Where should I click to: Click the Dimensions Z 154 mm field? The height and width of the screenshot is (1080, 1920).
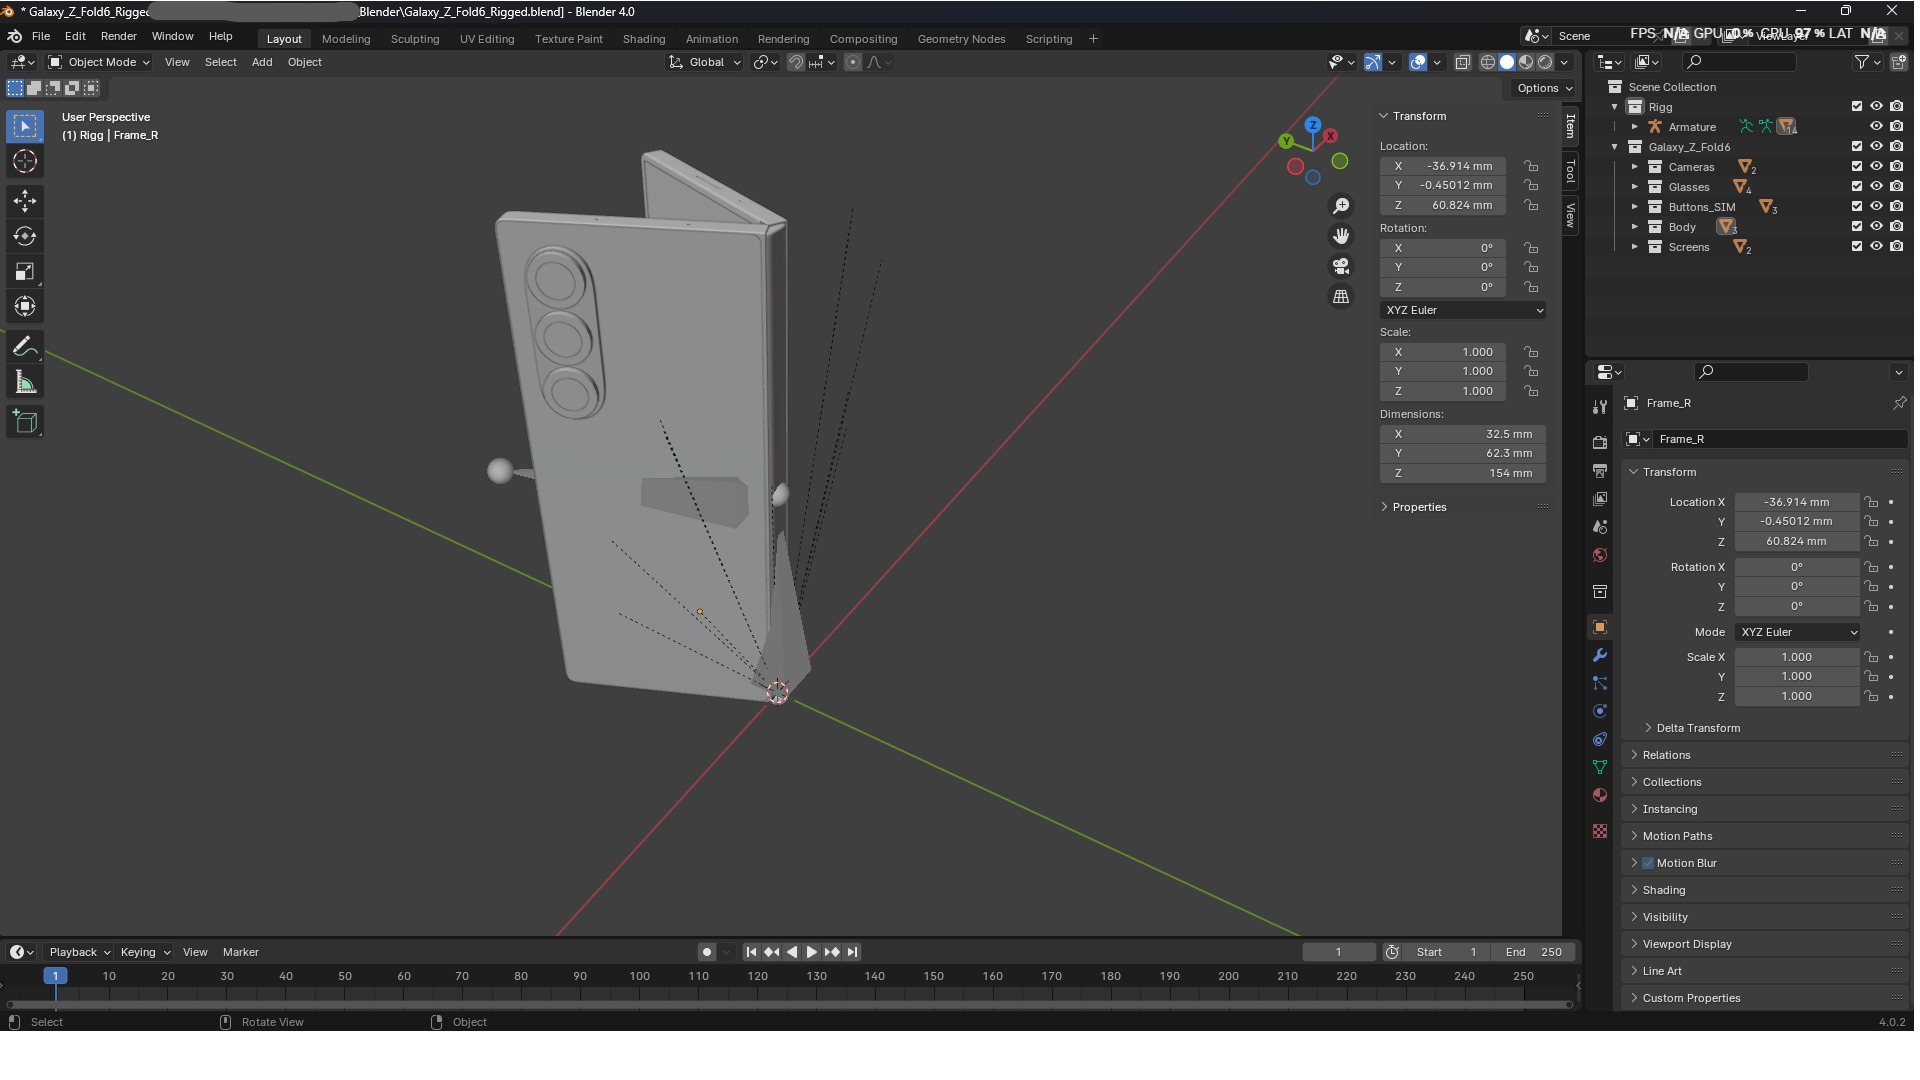1463,473
